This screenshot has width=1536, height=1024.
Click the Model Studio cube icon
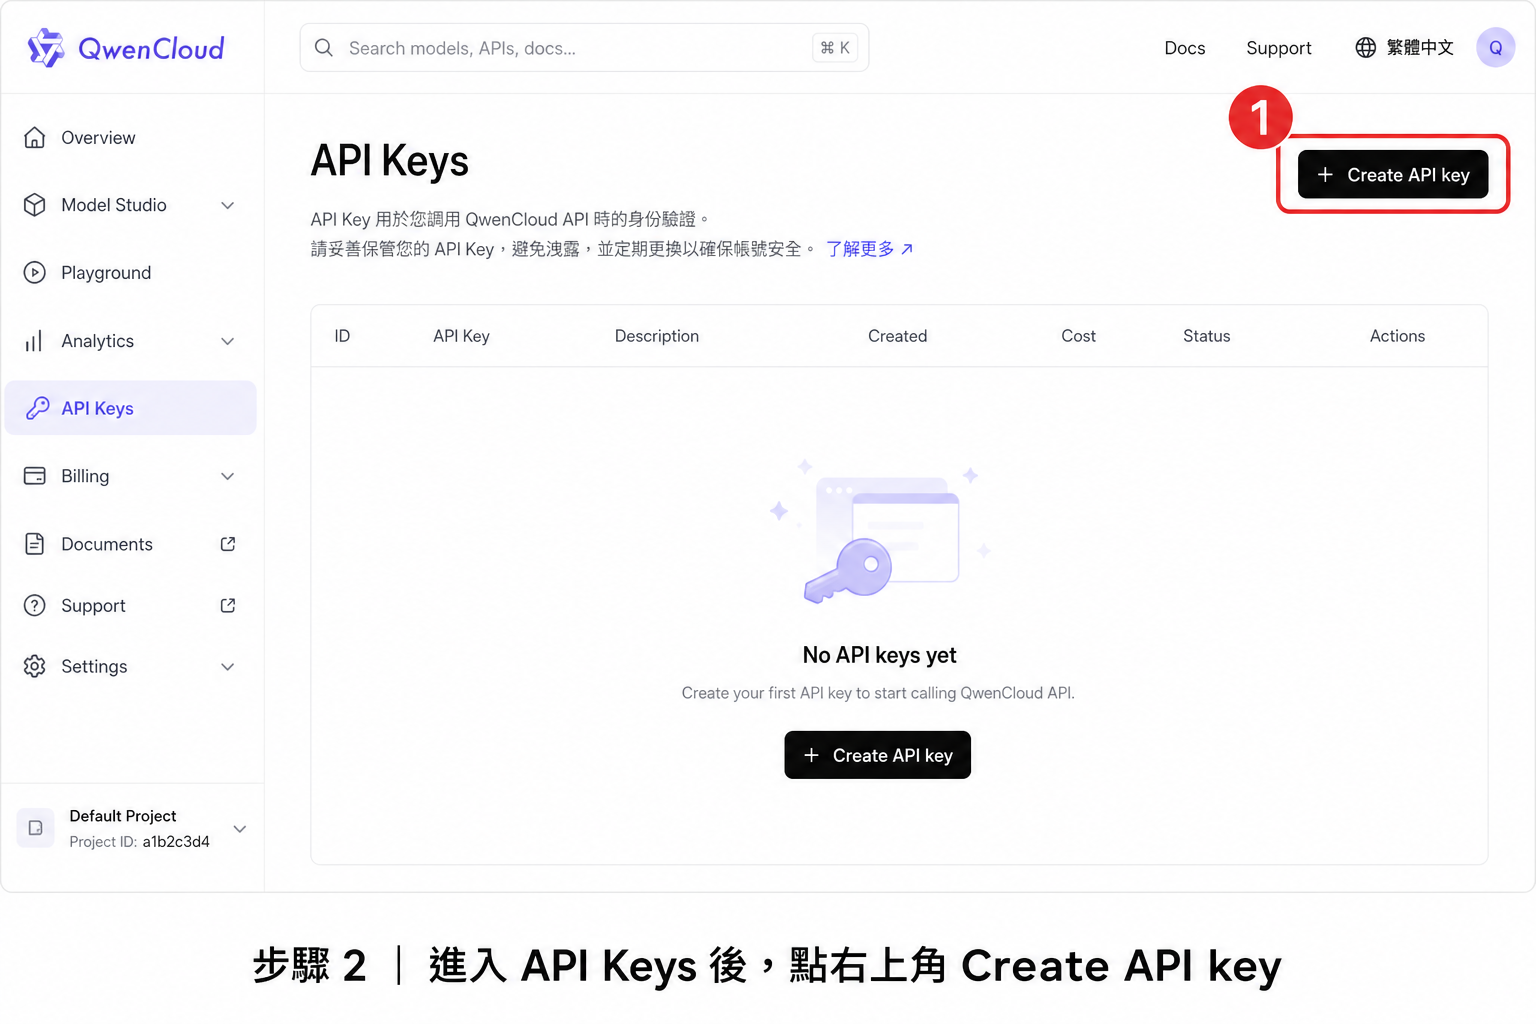click(35, 205)
